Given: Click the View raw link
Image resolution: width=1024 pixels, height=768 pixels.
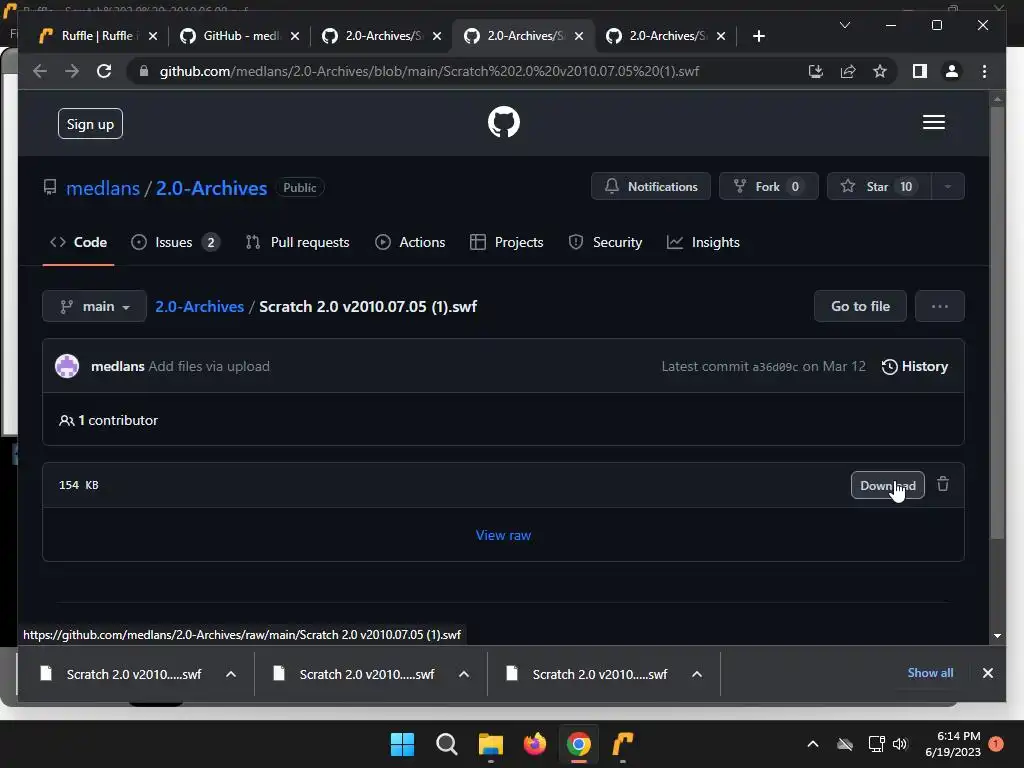Looking at the screenshot, I should pos(504,536).
